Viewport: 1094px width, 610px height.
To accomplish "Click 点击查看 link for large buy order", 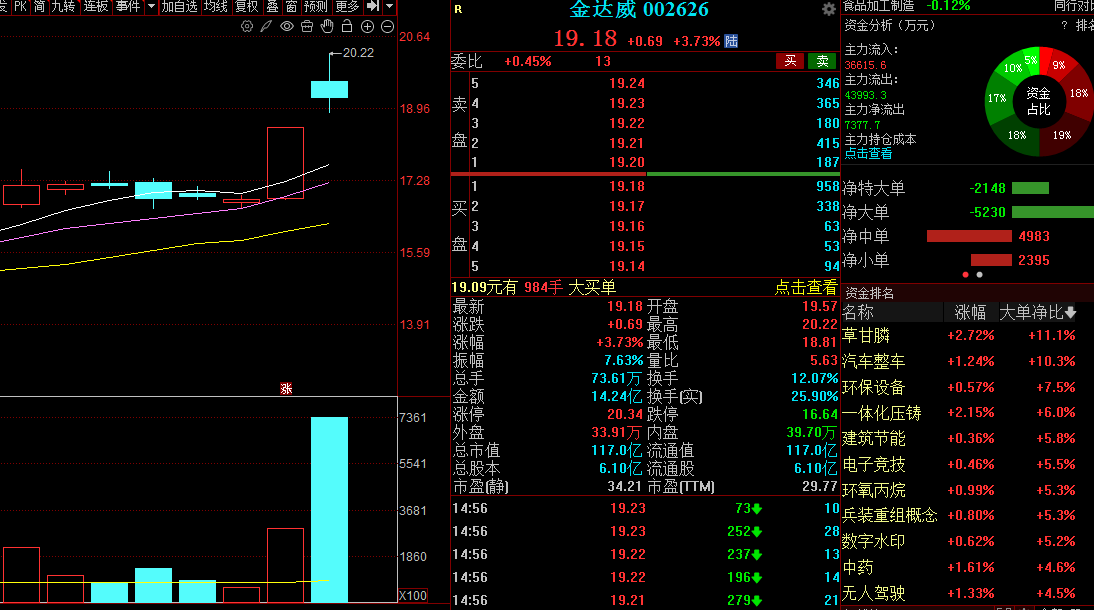I will point(806,287).
